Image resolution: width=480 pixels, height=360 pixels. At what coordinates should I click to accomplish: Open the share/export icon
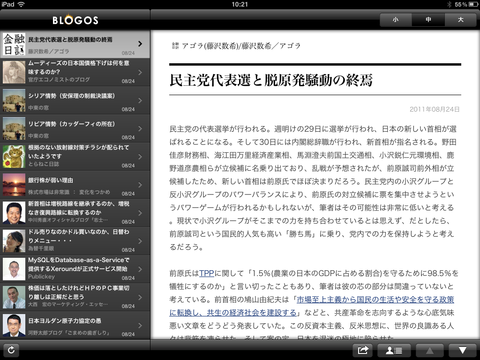click(x=363, y=350)
